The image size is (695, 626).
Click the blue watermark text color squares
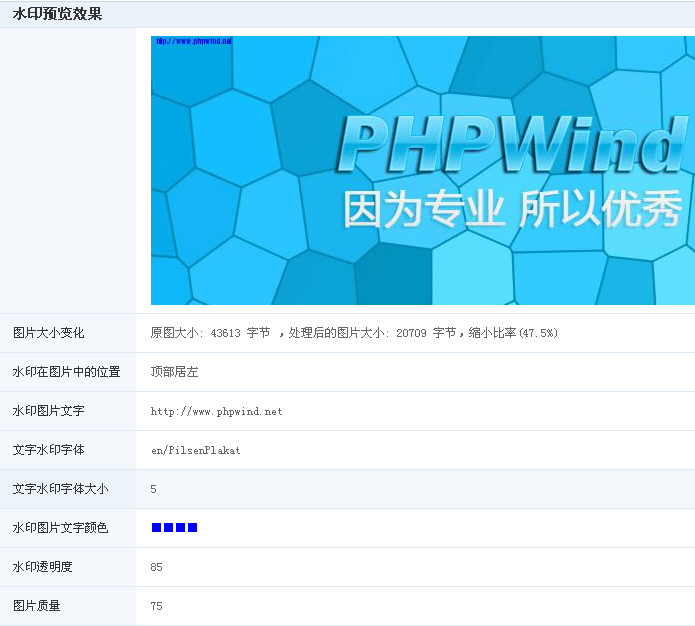coord(174,528)
